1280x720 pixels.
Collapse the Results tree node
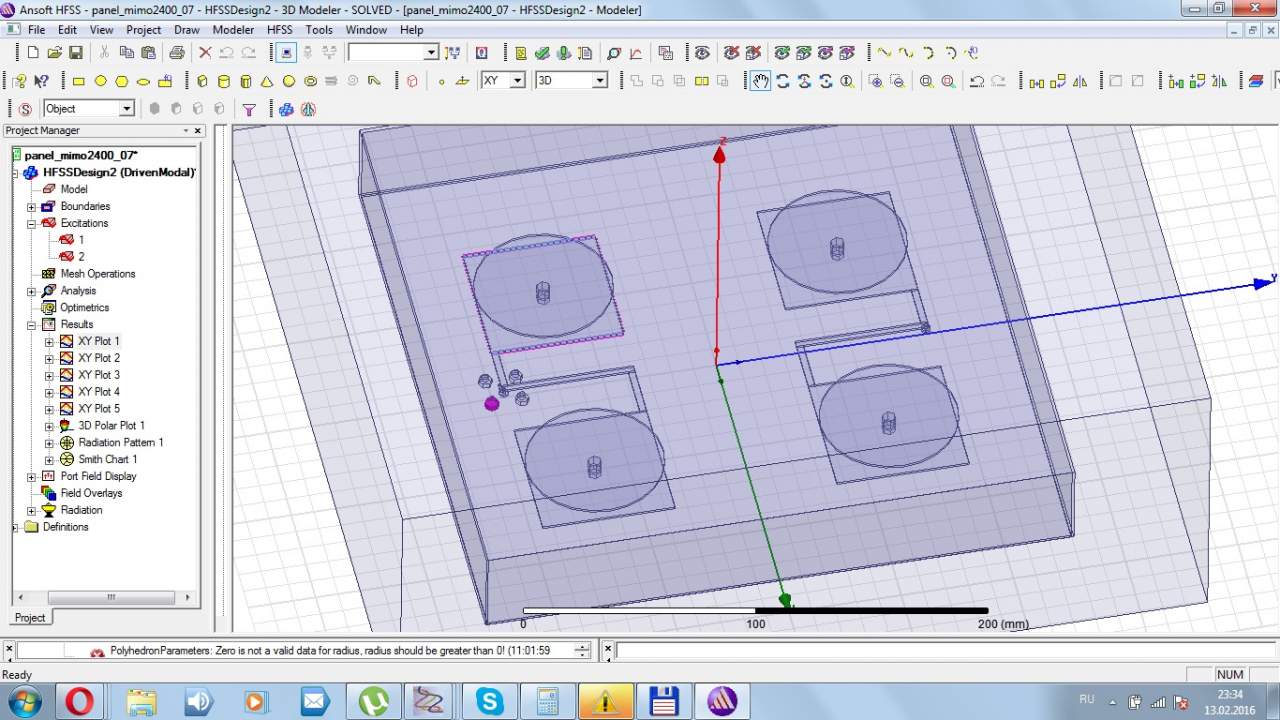pyautogui.click(x=31, y=325)
